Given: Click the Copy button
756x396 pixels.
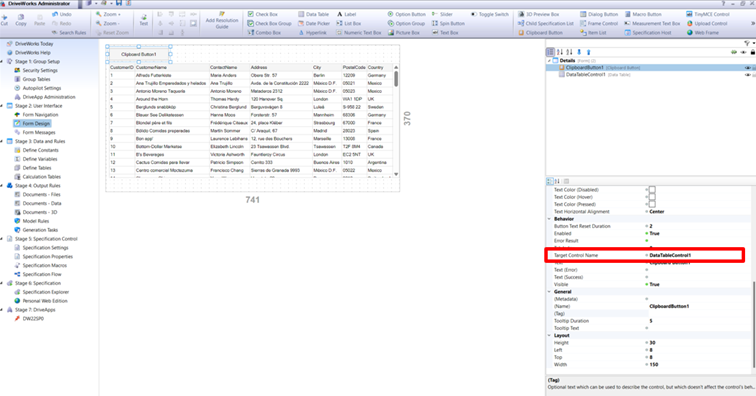Looking at the screenshot, I should click(21, 20).
